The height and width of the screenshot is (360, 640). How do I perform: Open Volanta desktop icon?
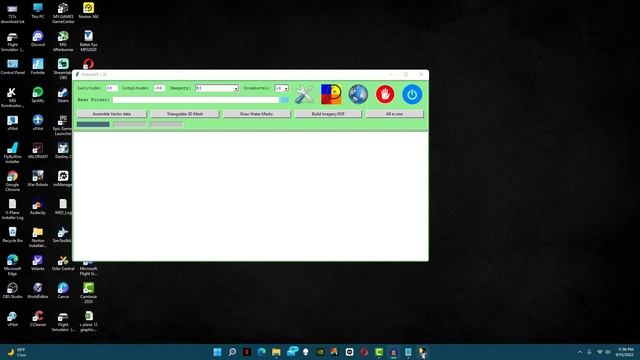click(38, 262)
